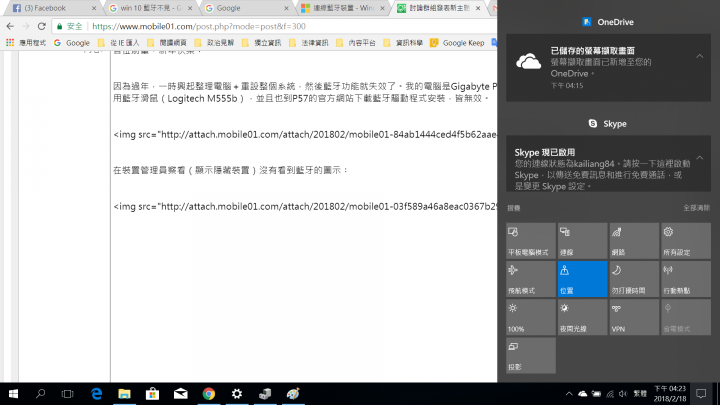Open the 連線 connect quick action
720x405 pixels.
tap(582, 241)
